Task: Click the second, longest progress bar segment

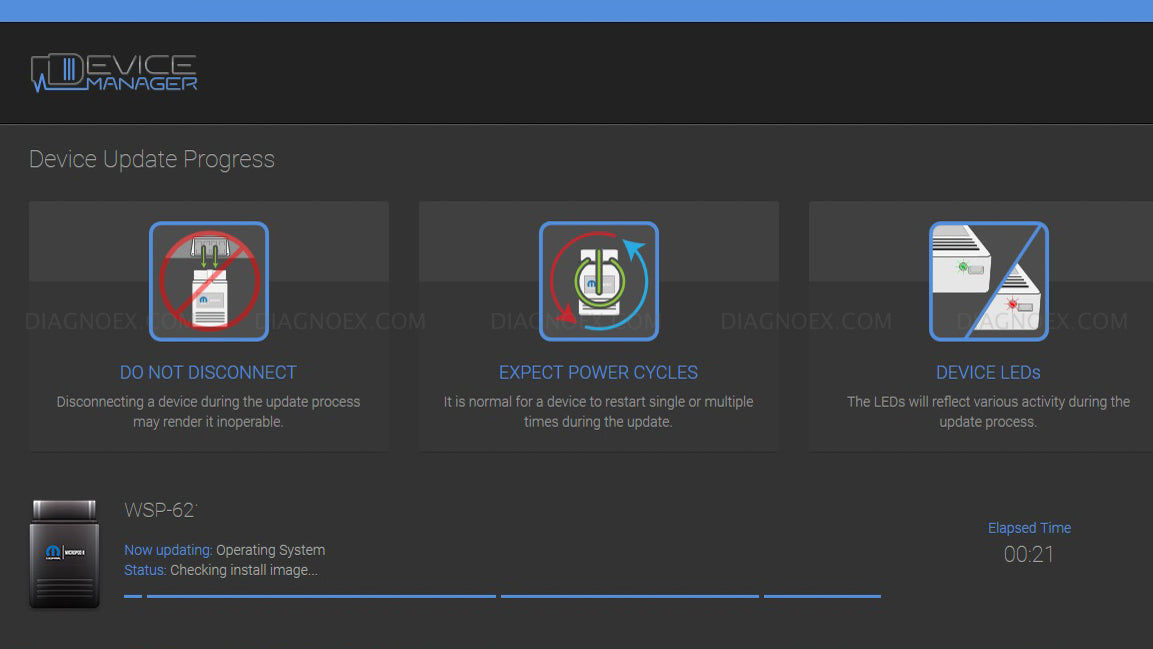Action: 321,596
